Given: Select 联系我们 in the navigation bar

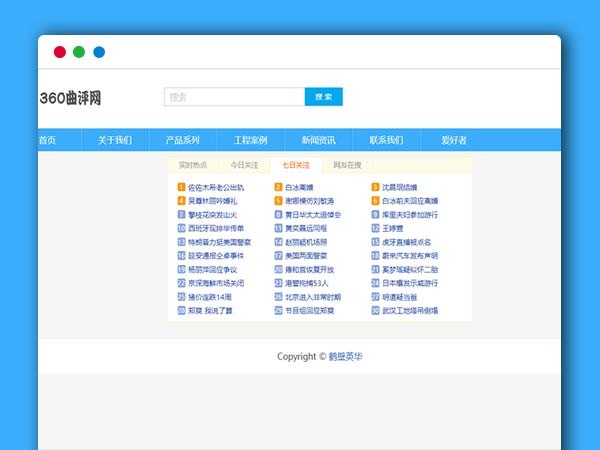Looking at the screenshot, I should (x=386, y=140).
